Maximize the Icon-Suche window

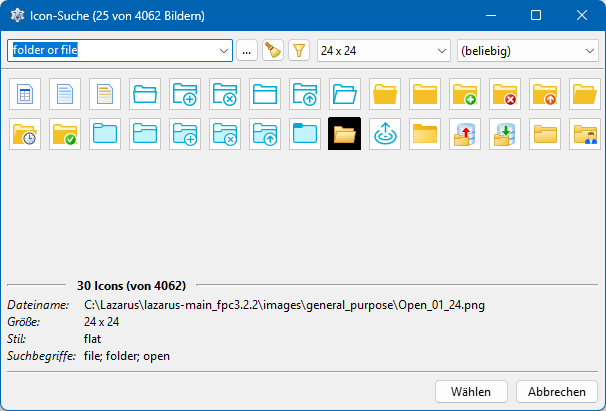536,15
